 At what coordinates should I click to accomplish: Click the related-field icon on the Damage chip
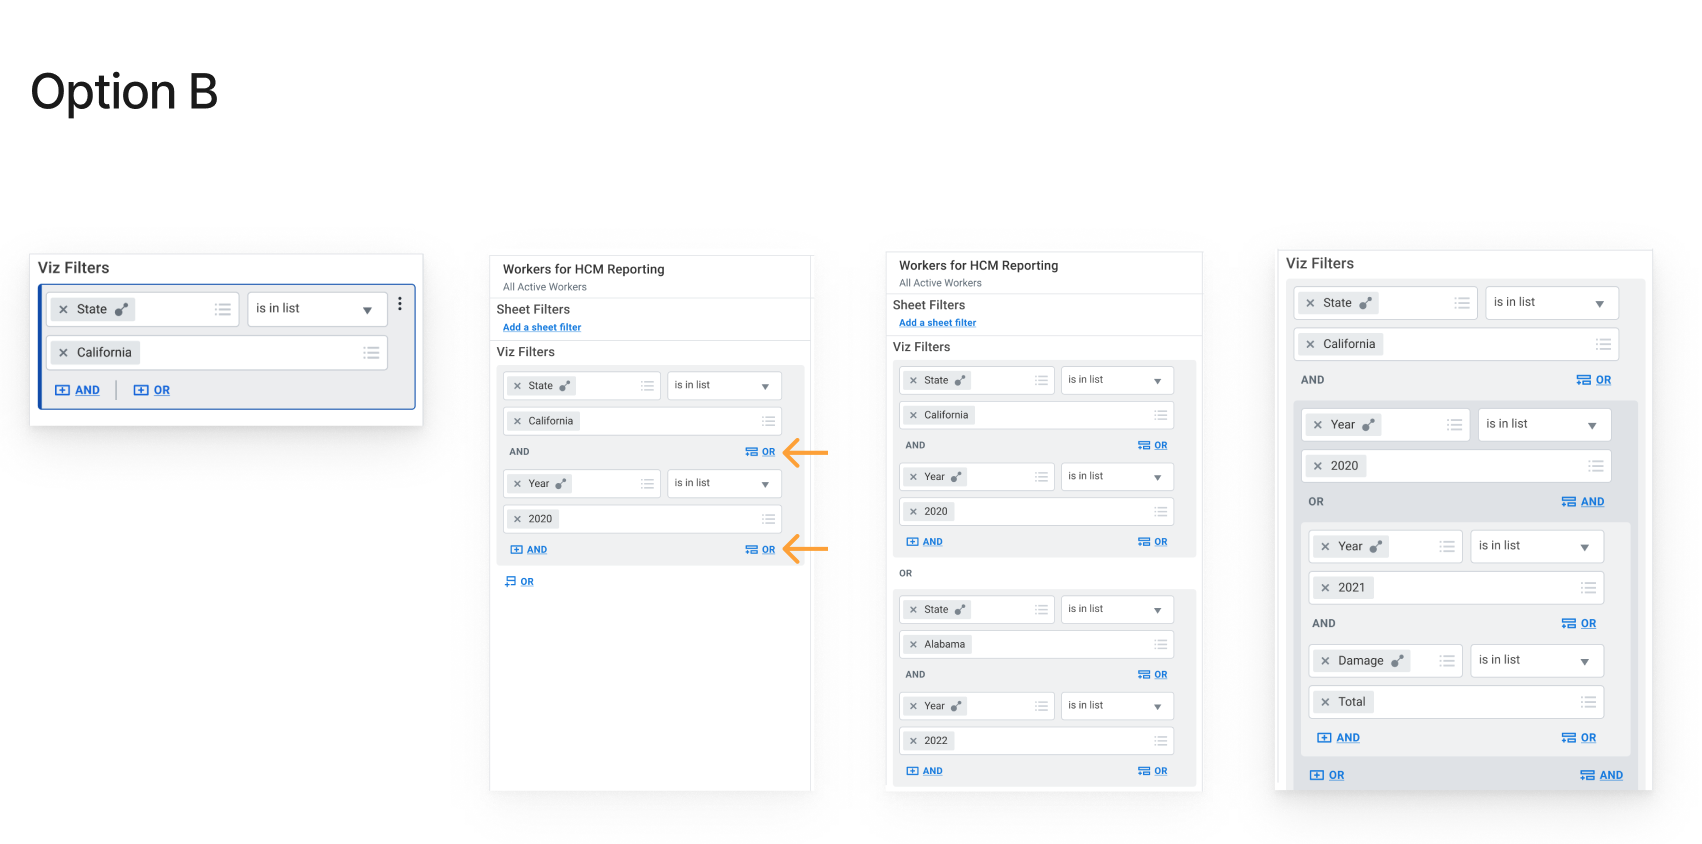[x=1397, y=661]
